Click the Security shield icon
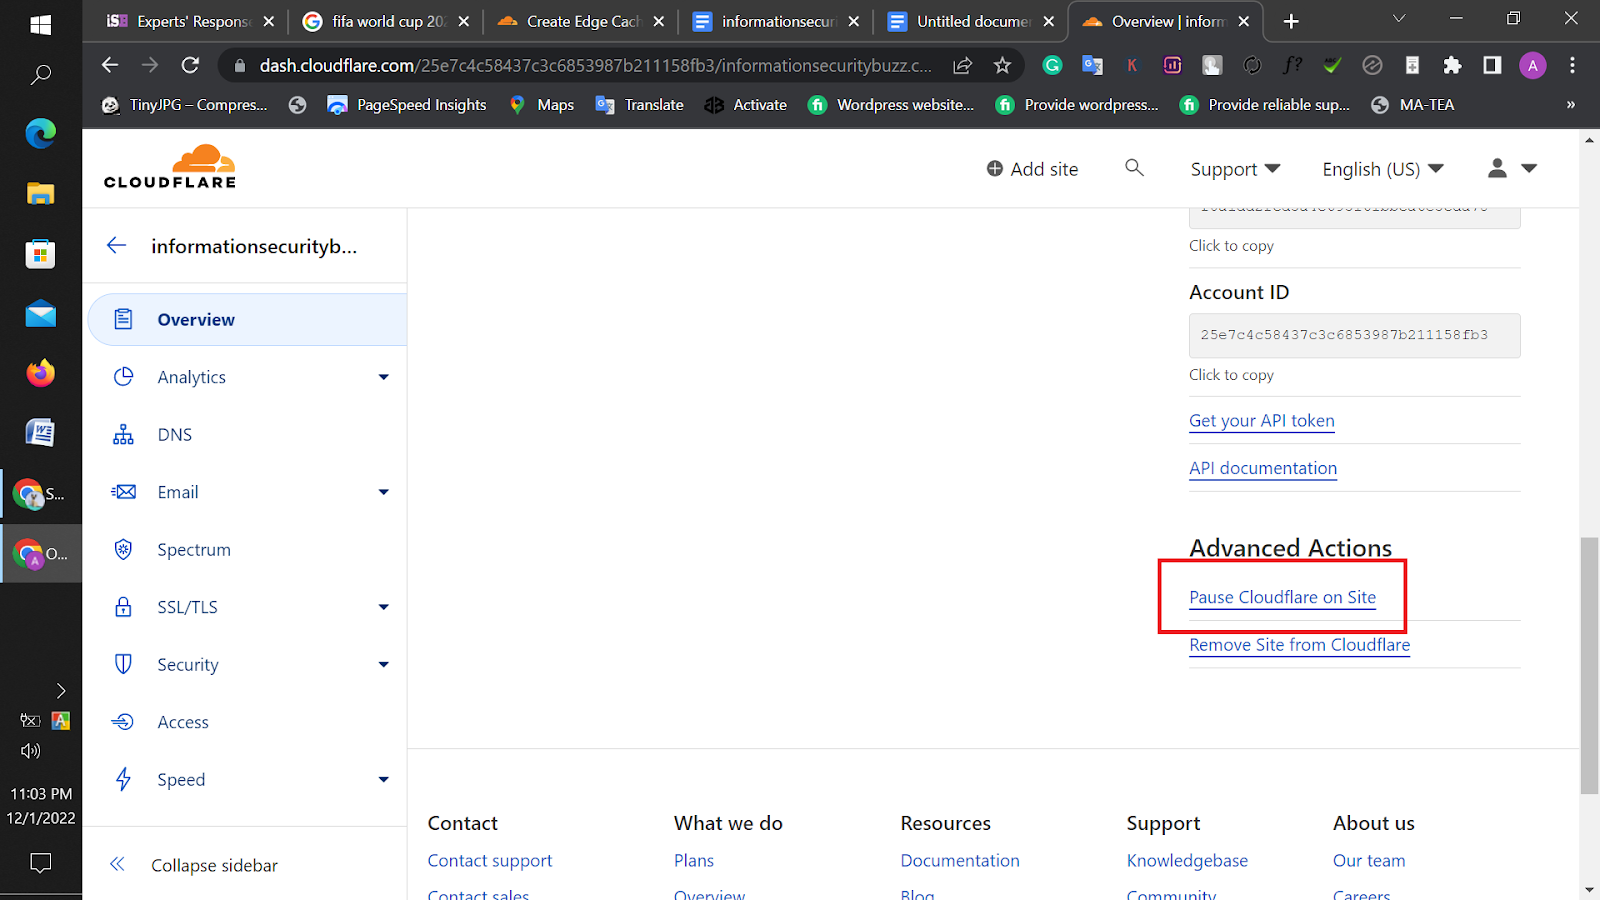The image size is (1600, 900). coord(123,664)
